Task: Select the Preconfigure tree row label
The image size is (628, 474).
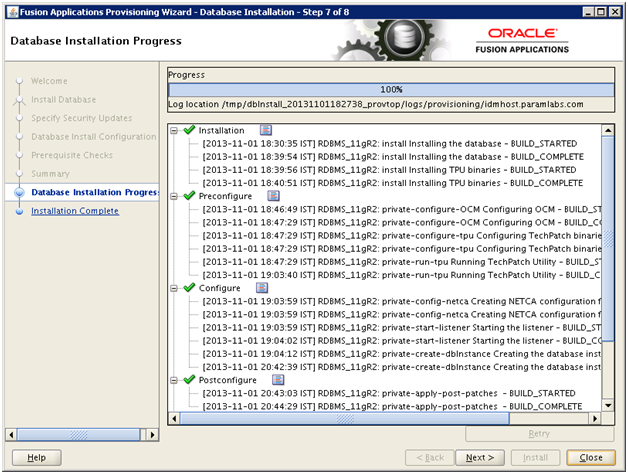Action: (225, 196)
